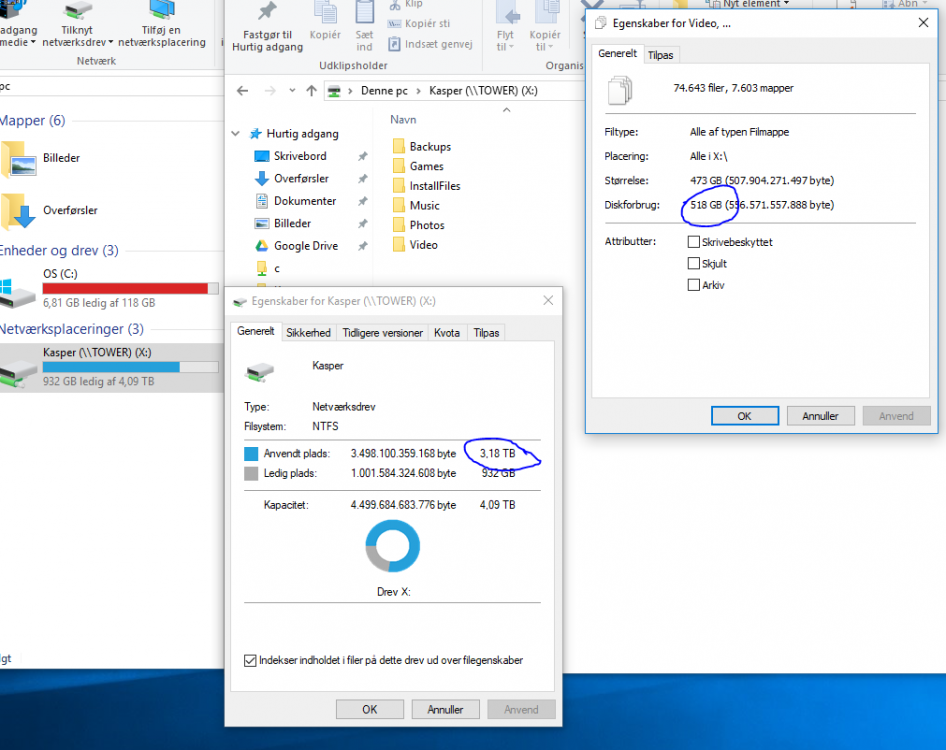
Task: Click the drive usage donut chart
Action: coord(393,546)
